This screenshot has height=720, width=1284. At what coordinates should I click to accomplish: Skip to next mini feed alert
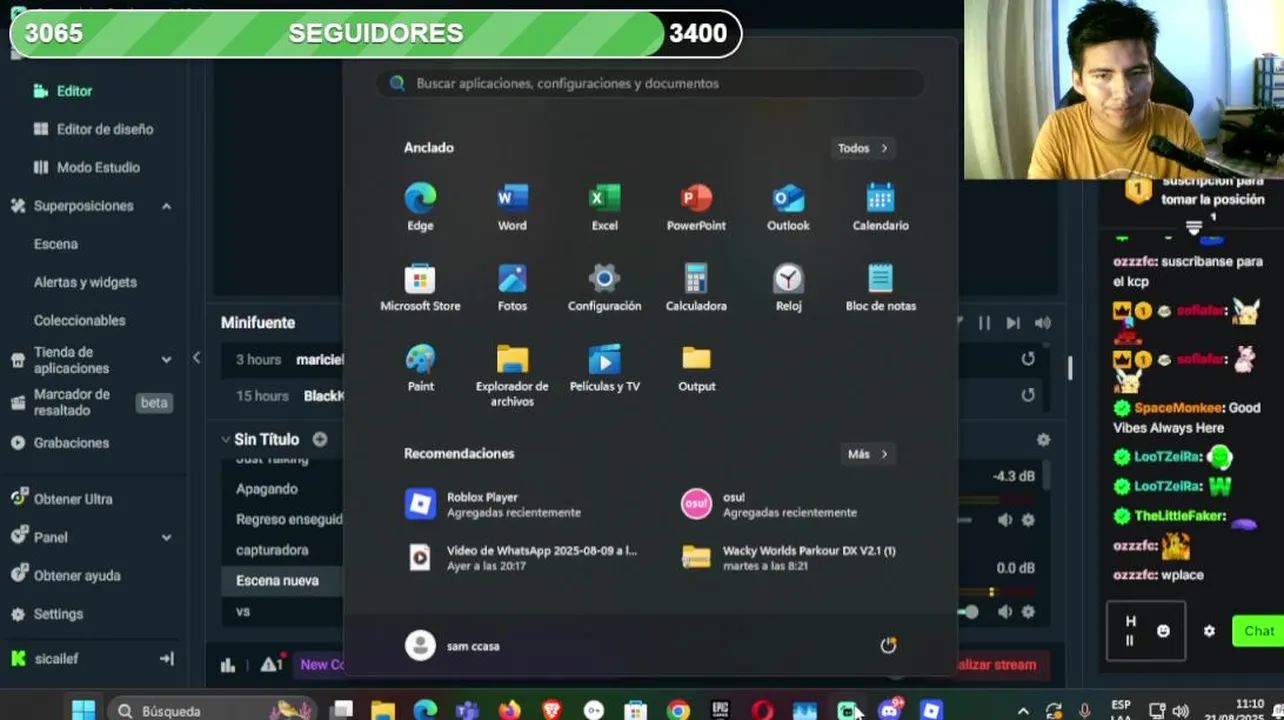pyautogui.click(x=1013, y=323)
